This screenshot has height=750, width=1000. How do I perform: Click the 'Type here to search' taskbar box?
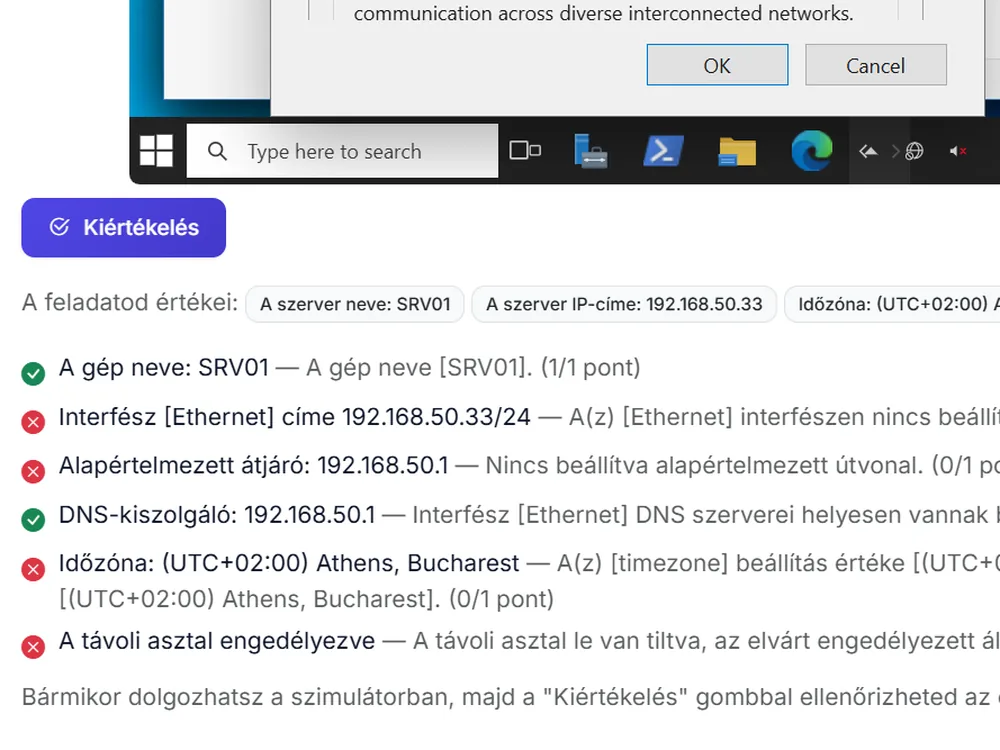pyautogui.click(x=342, y=151)
